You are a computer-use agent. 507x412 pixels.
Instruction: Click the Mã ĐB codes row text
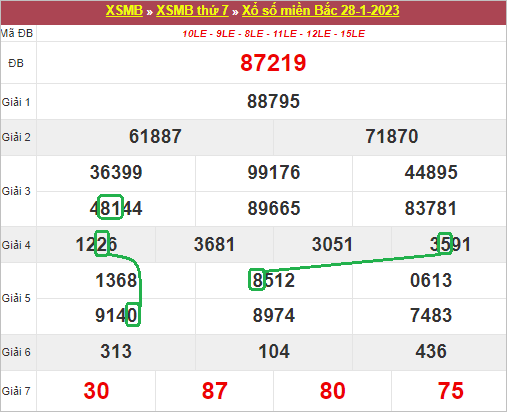[274, 34]
